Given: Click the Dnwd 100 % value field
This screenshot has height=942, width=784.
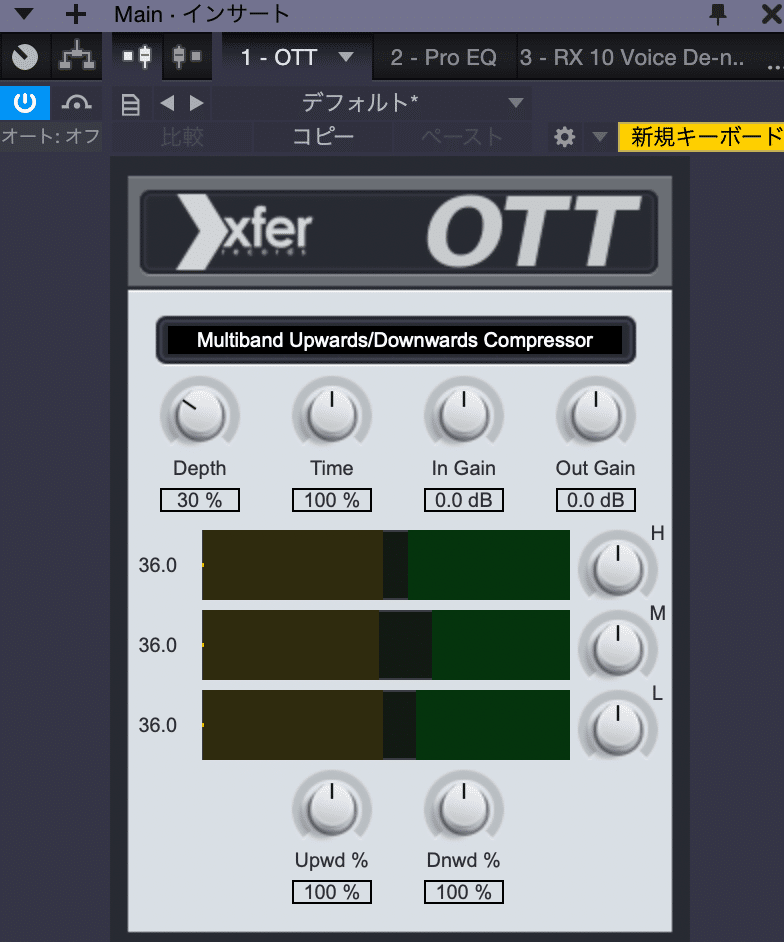Looking at the screenshot, I should click(x=464, y=892).
